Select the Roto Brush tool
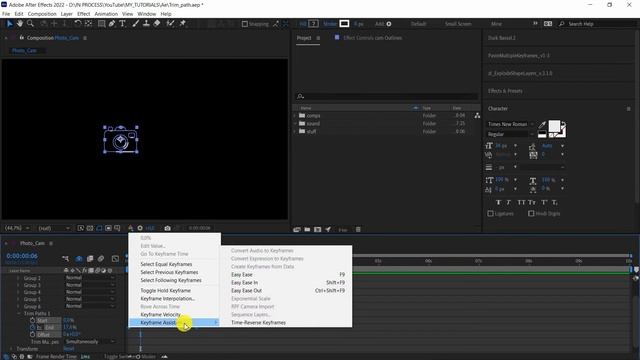 pos(171,24)
